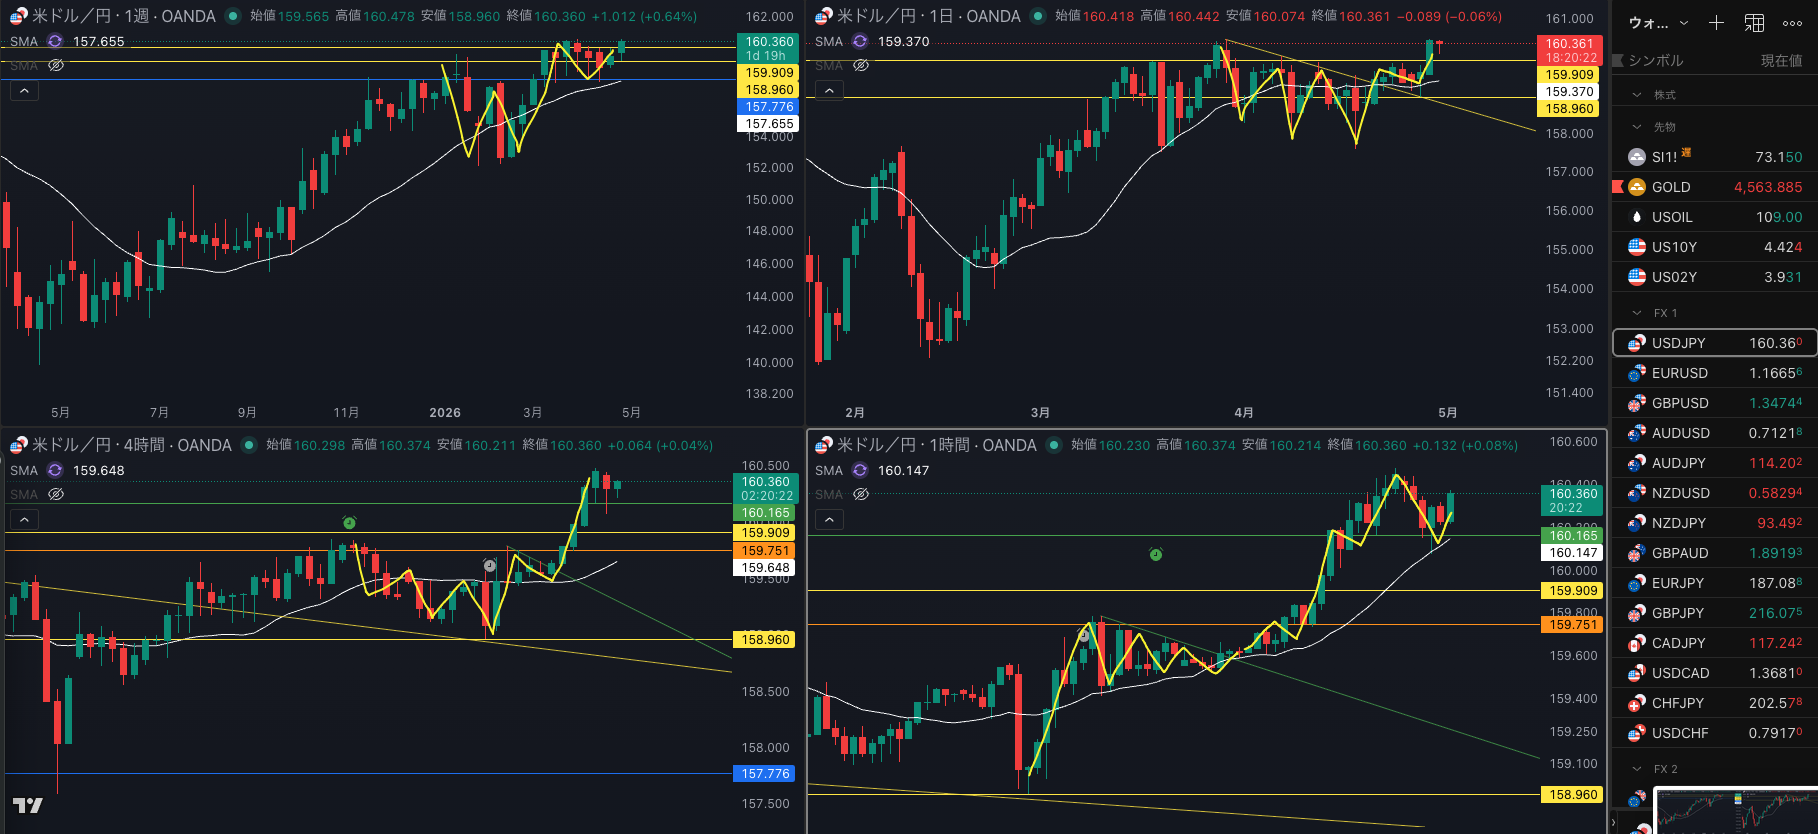Click the green event marker on the 1-hour chart
The width and height of the screenshot is (1818, 834).
(x=1155, y=554)
